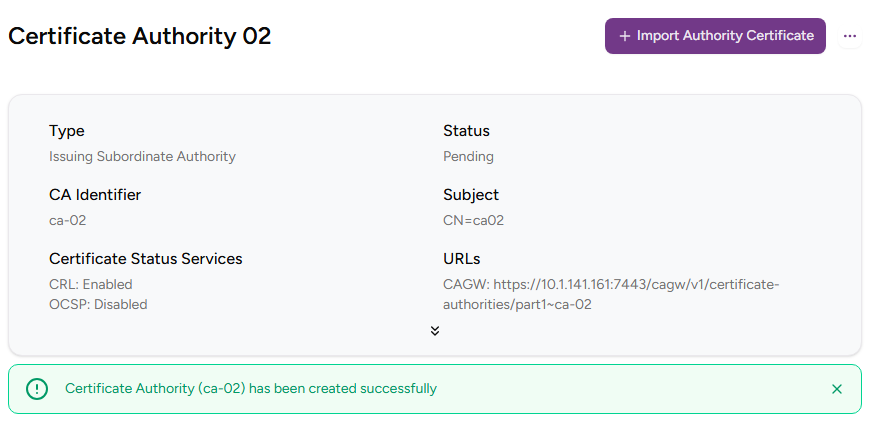Click the plus icon on Import button

click(x=625, y=36)
